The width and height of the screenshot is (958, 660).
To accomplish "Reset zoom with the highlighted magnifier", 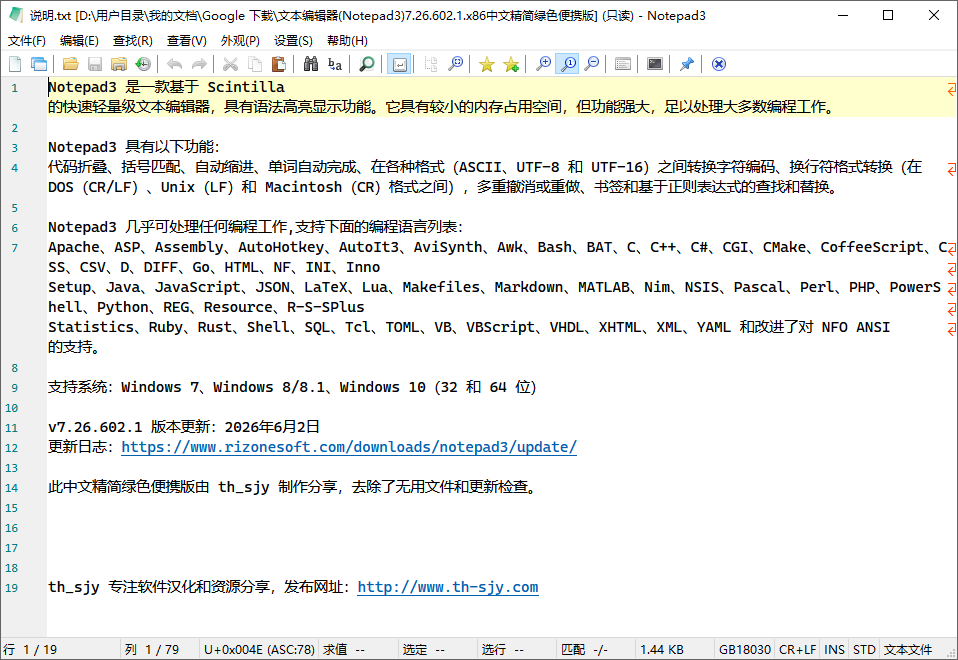I will pyautogui.click(x=568, y=64).
